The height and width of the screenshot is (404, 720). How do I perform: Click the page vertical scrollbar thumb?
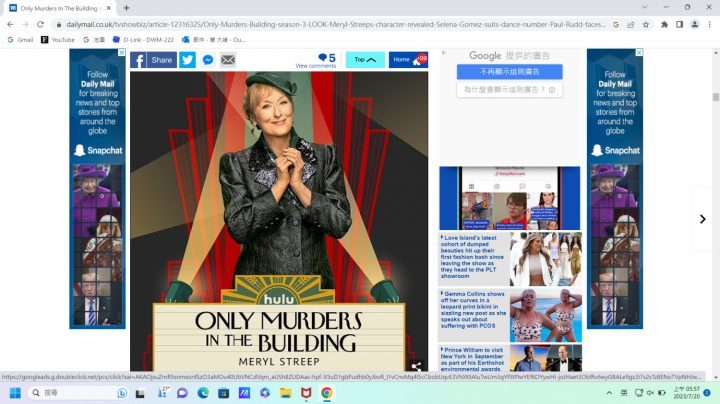[x=715, y=97]
